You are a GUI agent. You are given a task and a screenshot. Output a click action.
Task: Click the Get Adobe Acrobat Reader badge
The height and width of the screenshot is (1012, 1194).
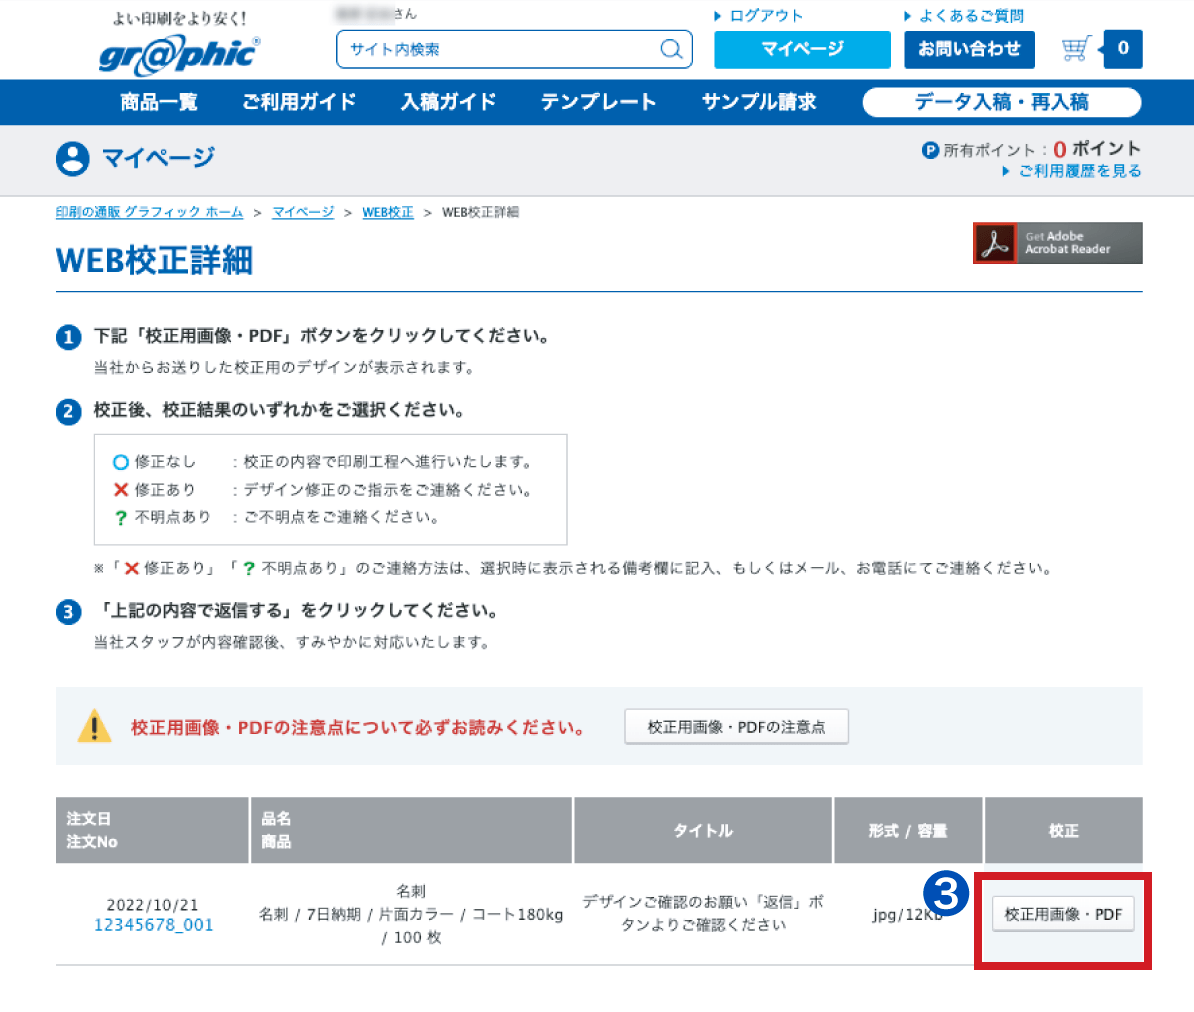[x=1057, y=243]
